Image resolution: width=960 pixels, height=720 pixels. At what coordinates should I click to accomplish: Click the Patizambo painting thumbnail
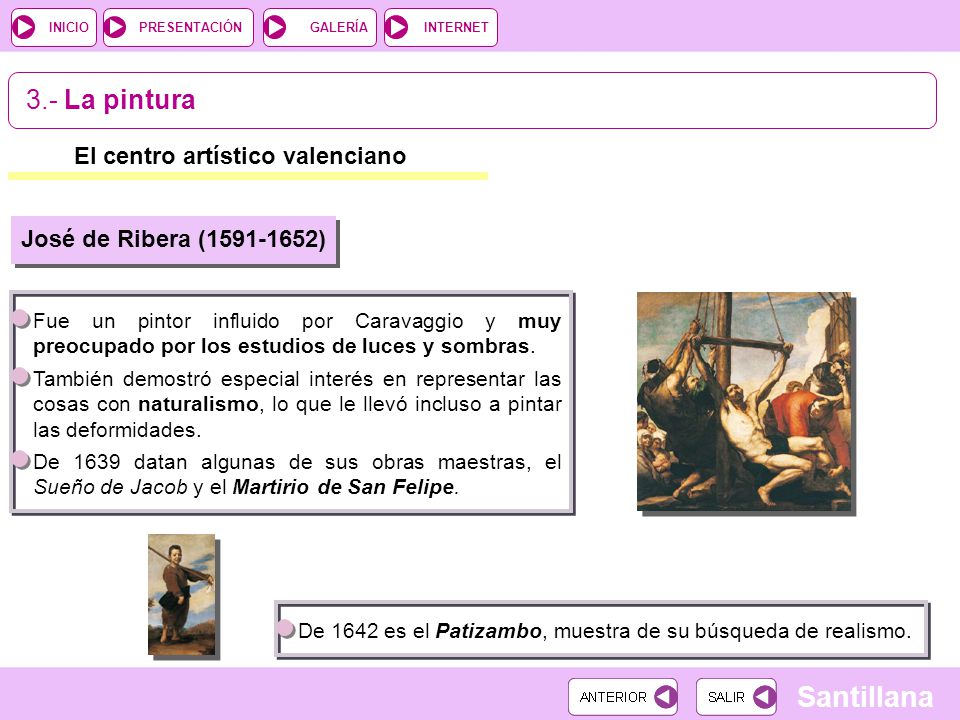pyautogui.click(x=182, y=594)
